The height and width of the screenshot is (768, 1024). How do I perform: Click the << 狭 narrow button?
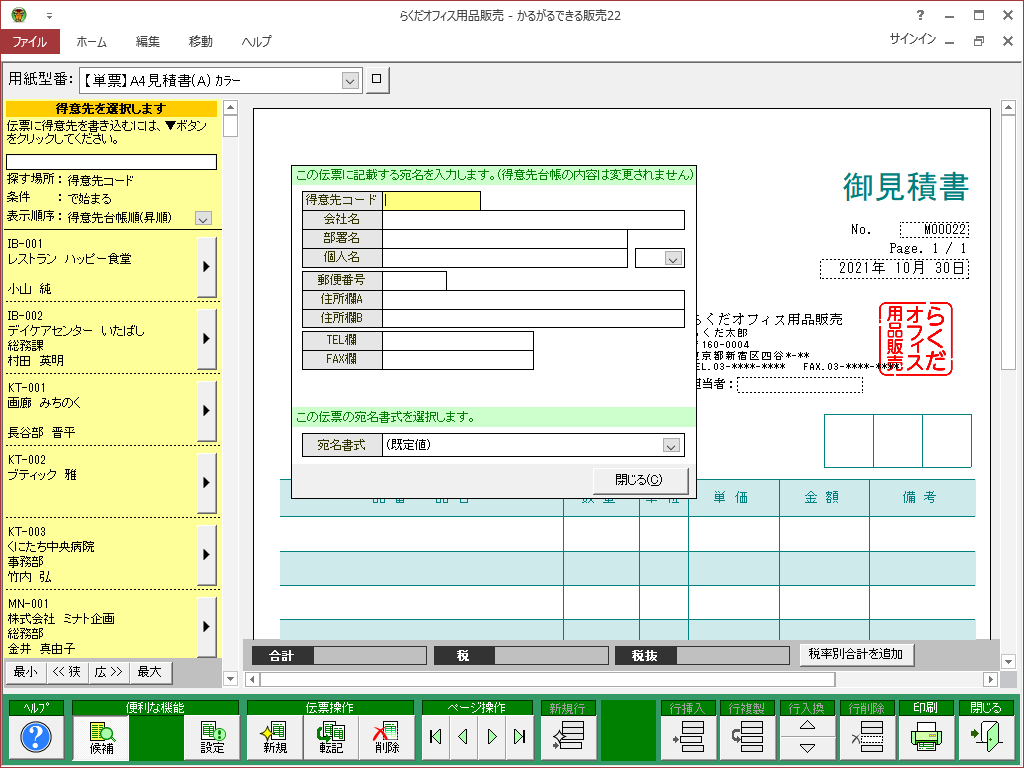pyautogui.click(x=67, y=671)
